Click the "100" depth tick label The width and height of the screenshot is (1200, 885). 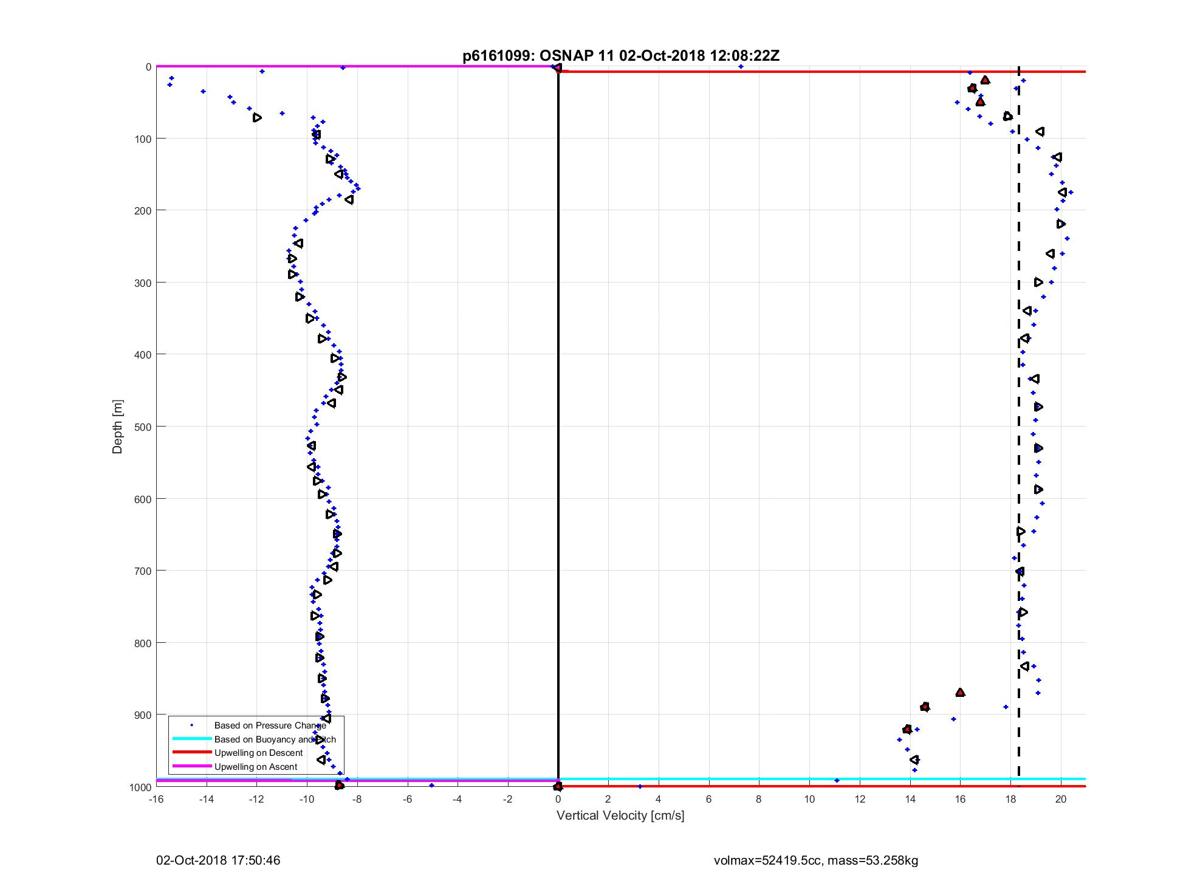click(x=142, y=138)
